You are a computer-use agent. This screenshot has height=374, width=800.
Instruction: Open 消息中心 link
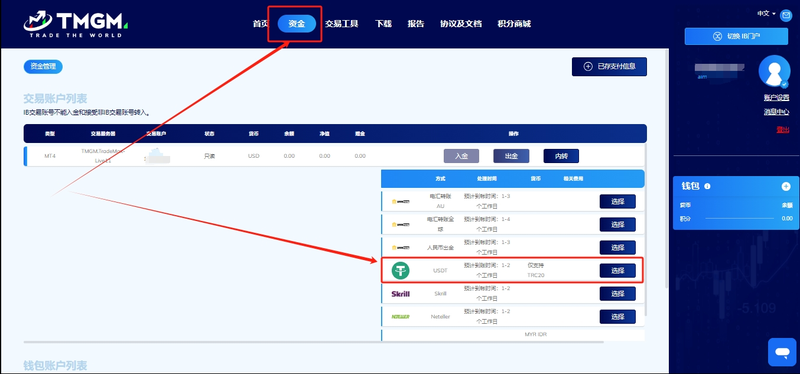tap(777, 112)
